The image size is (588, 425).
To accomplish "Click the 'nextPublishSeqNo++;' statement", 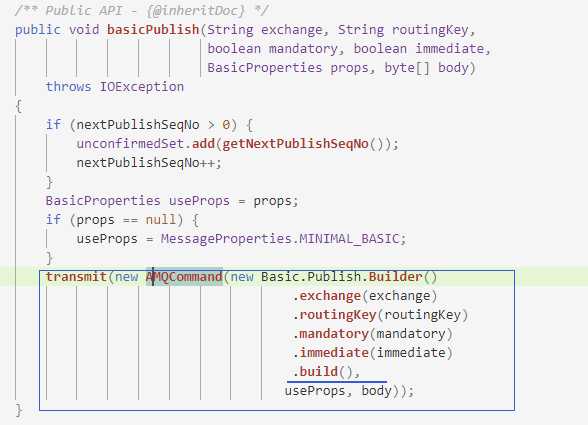I will (149, 163).
